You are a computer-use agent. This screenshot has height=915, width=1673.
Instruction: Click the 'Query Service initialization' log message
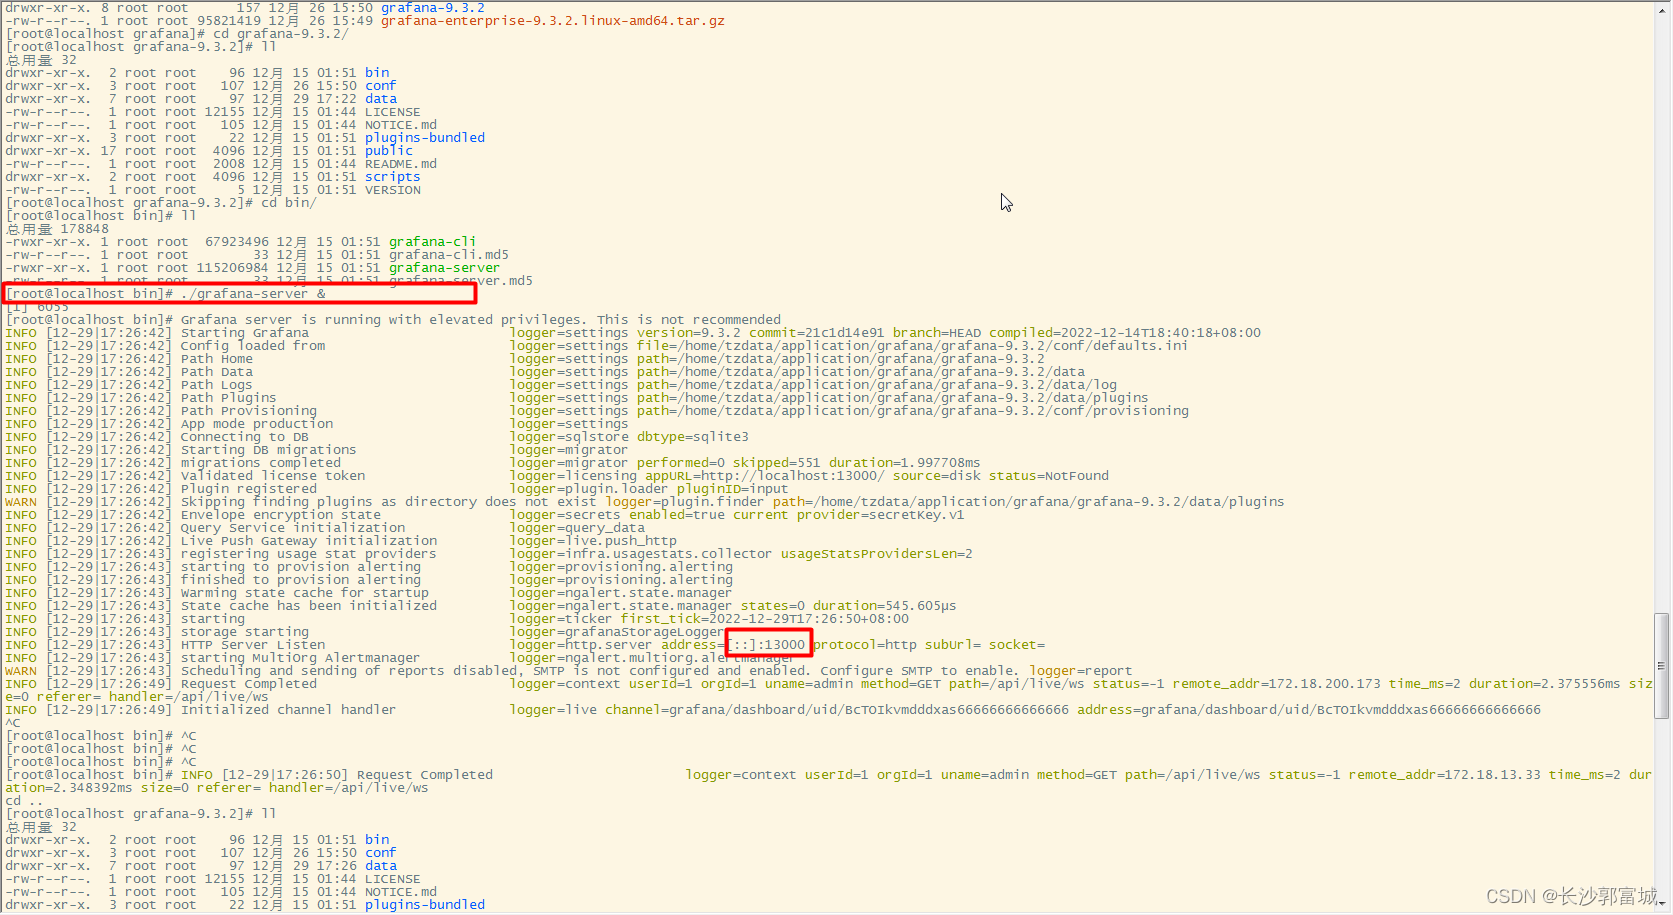[x=293, y=528]
